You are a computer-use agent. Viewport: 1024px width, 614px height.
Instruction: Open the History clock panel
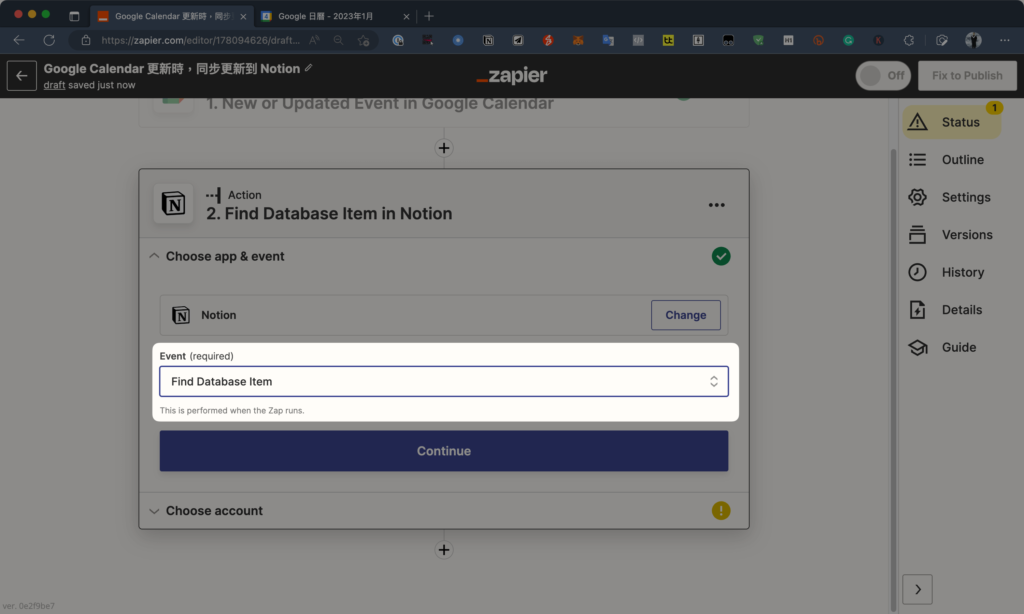click(x=946, y=272)
